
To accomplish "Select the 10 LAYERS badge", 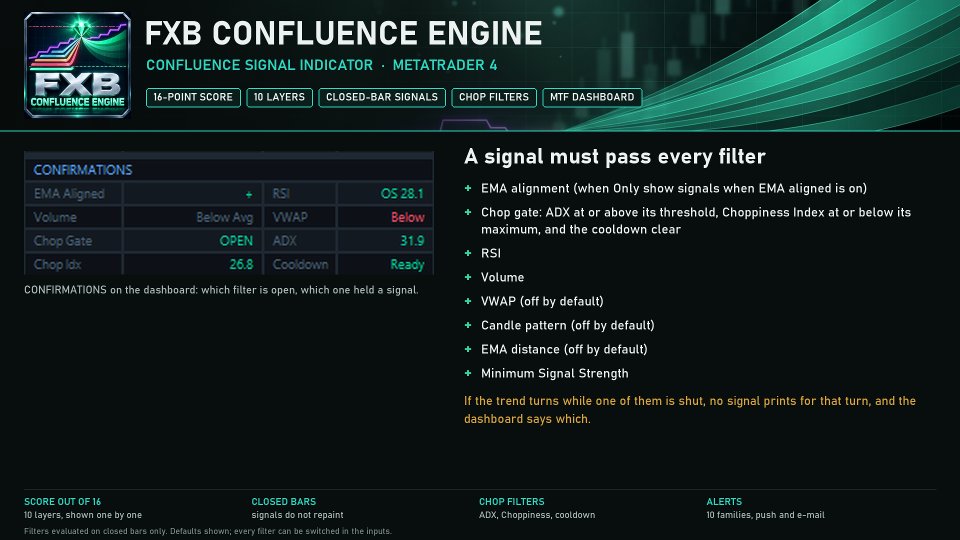I will point(279,97).
